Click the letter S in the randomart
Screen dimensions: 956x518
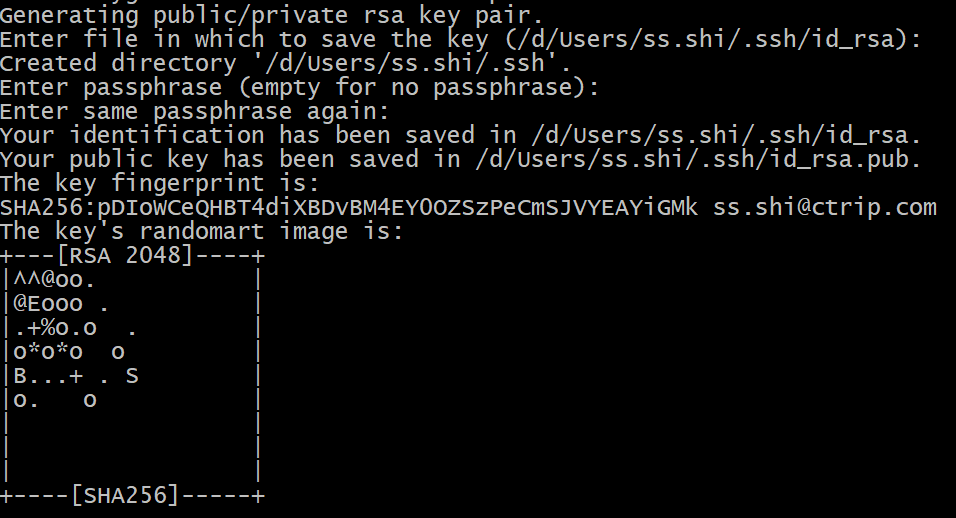pos(132,376)
